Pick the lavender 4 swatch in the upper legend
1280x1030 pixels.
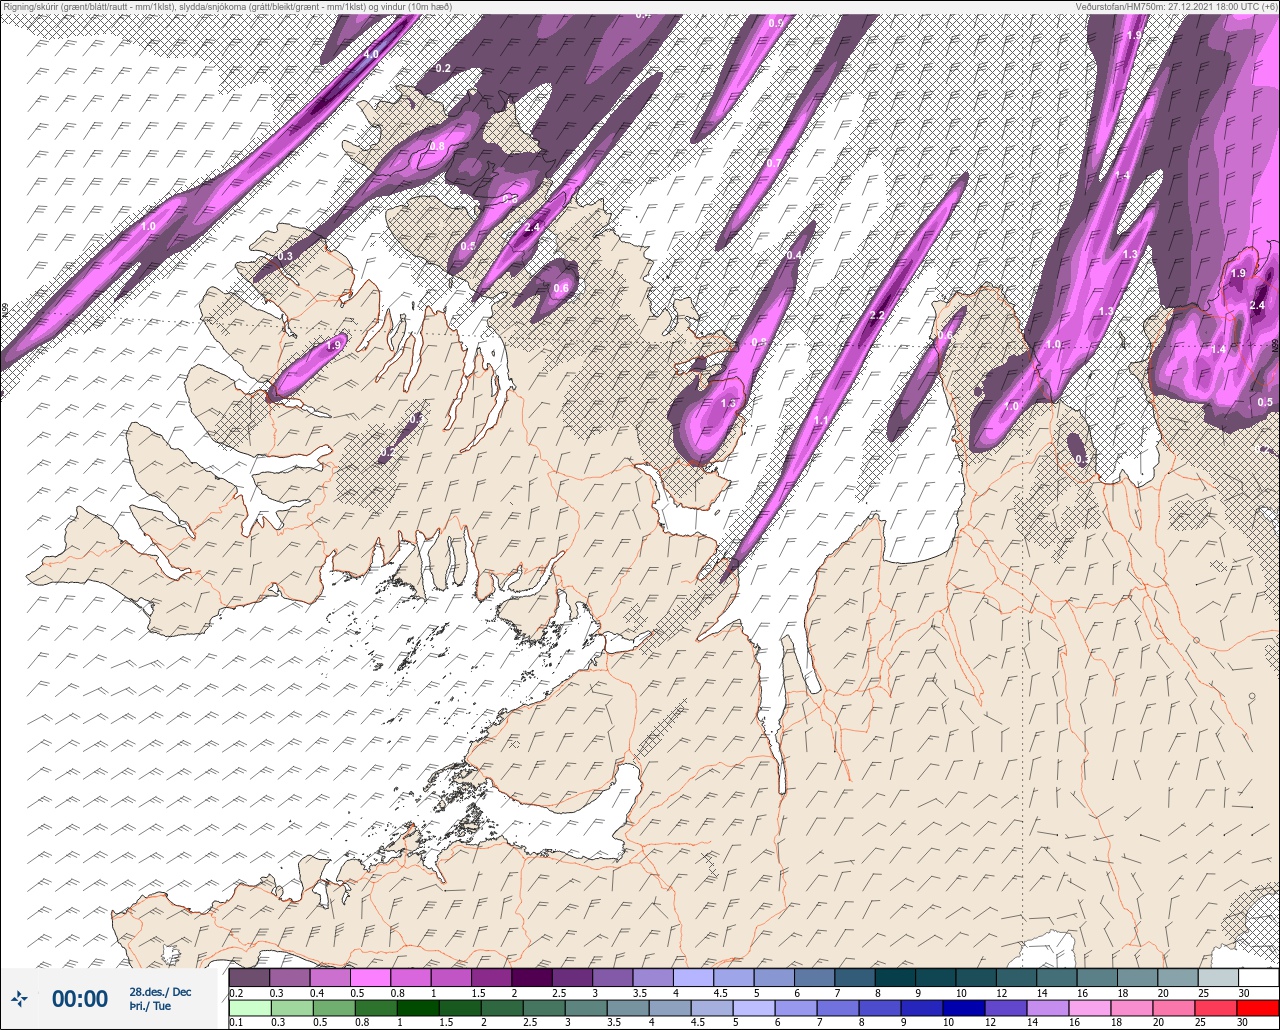693,977
